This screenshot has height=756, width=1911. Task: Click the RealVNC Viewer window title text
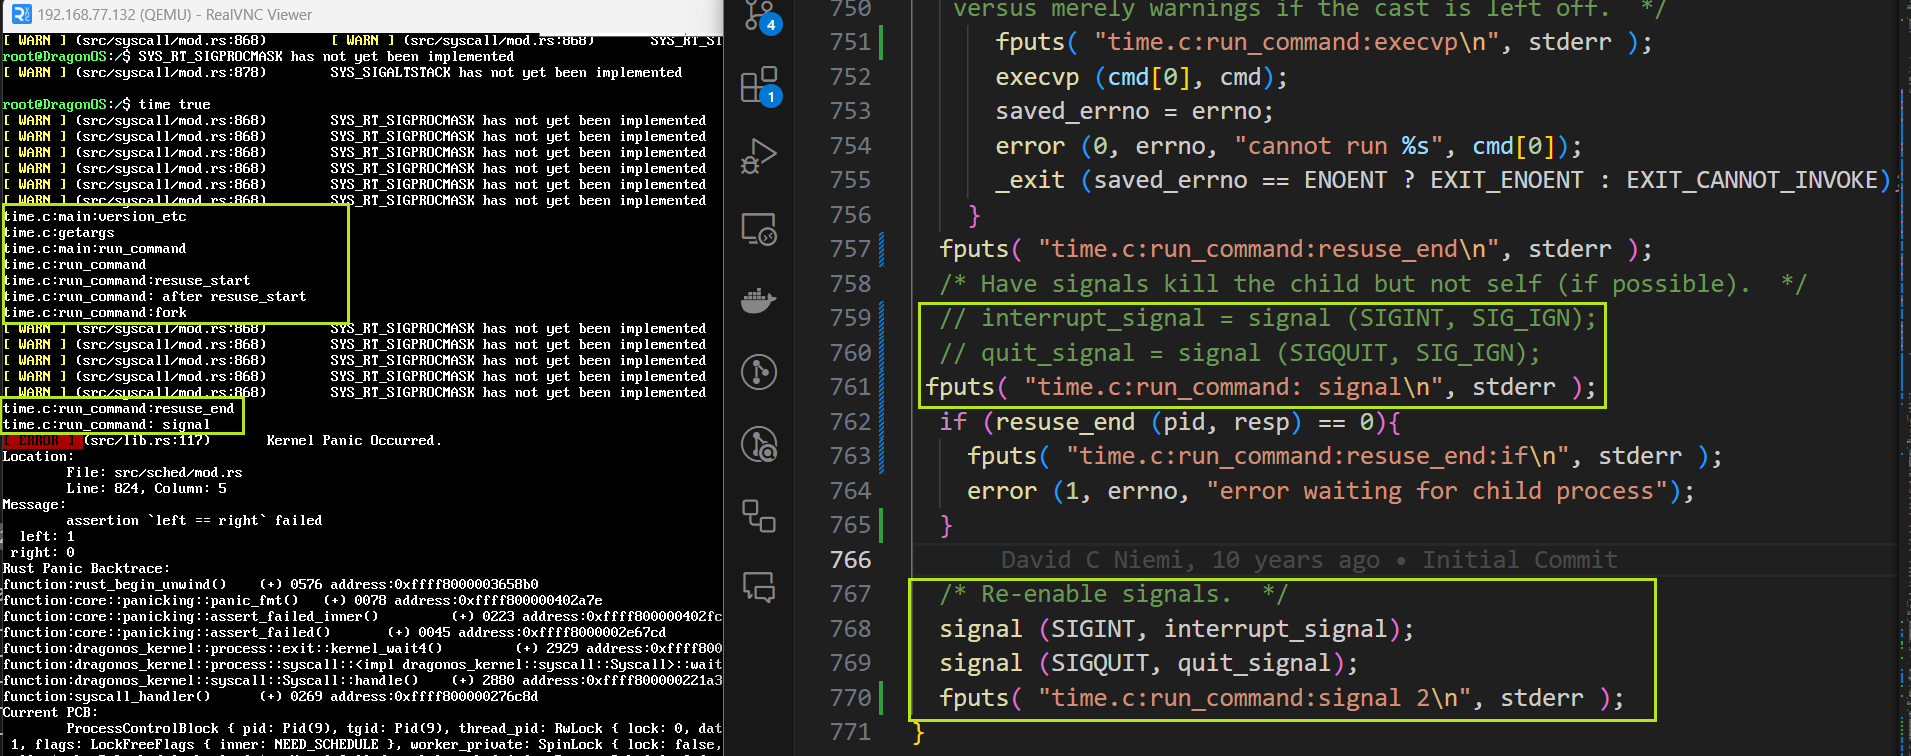174,15
